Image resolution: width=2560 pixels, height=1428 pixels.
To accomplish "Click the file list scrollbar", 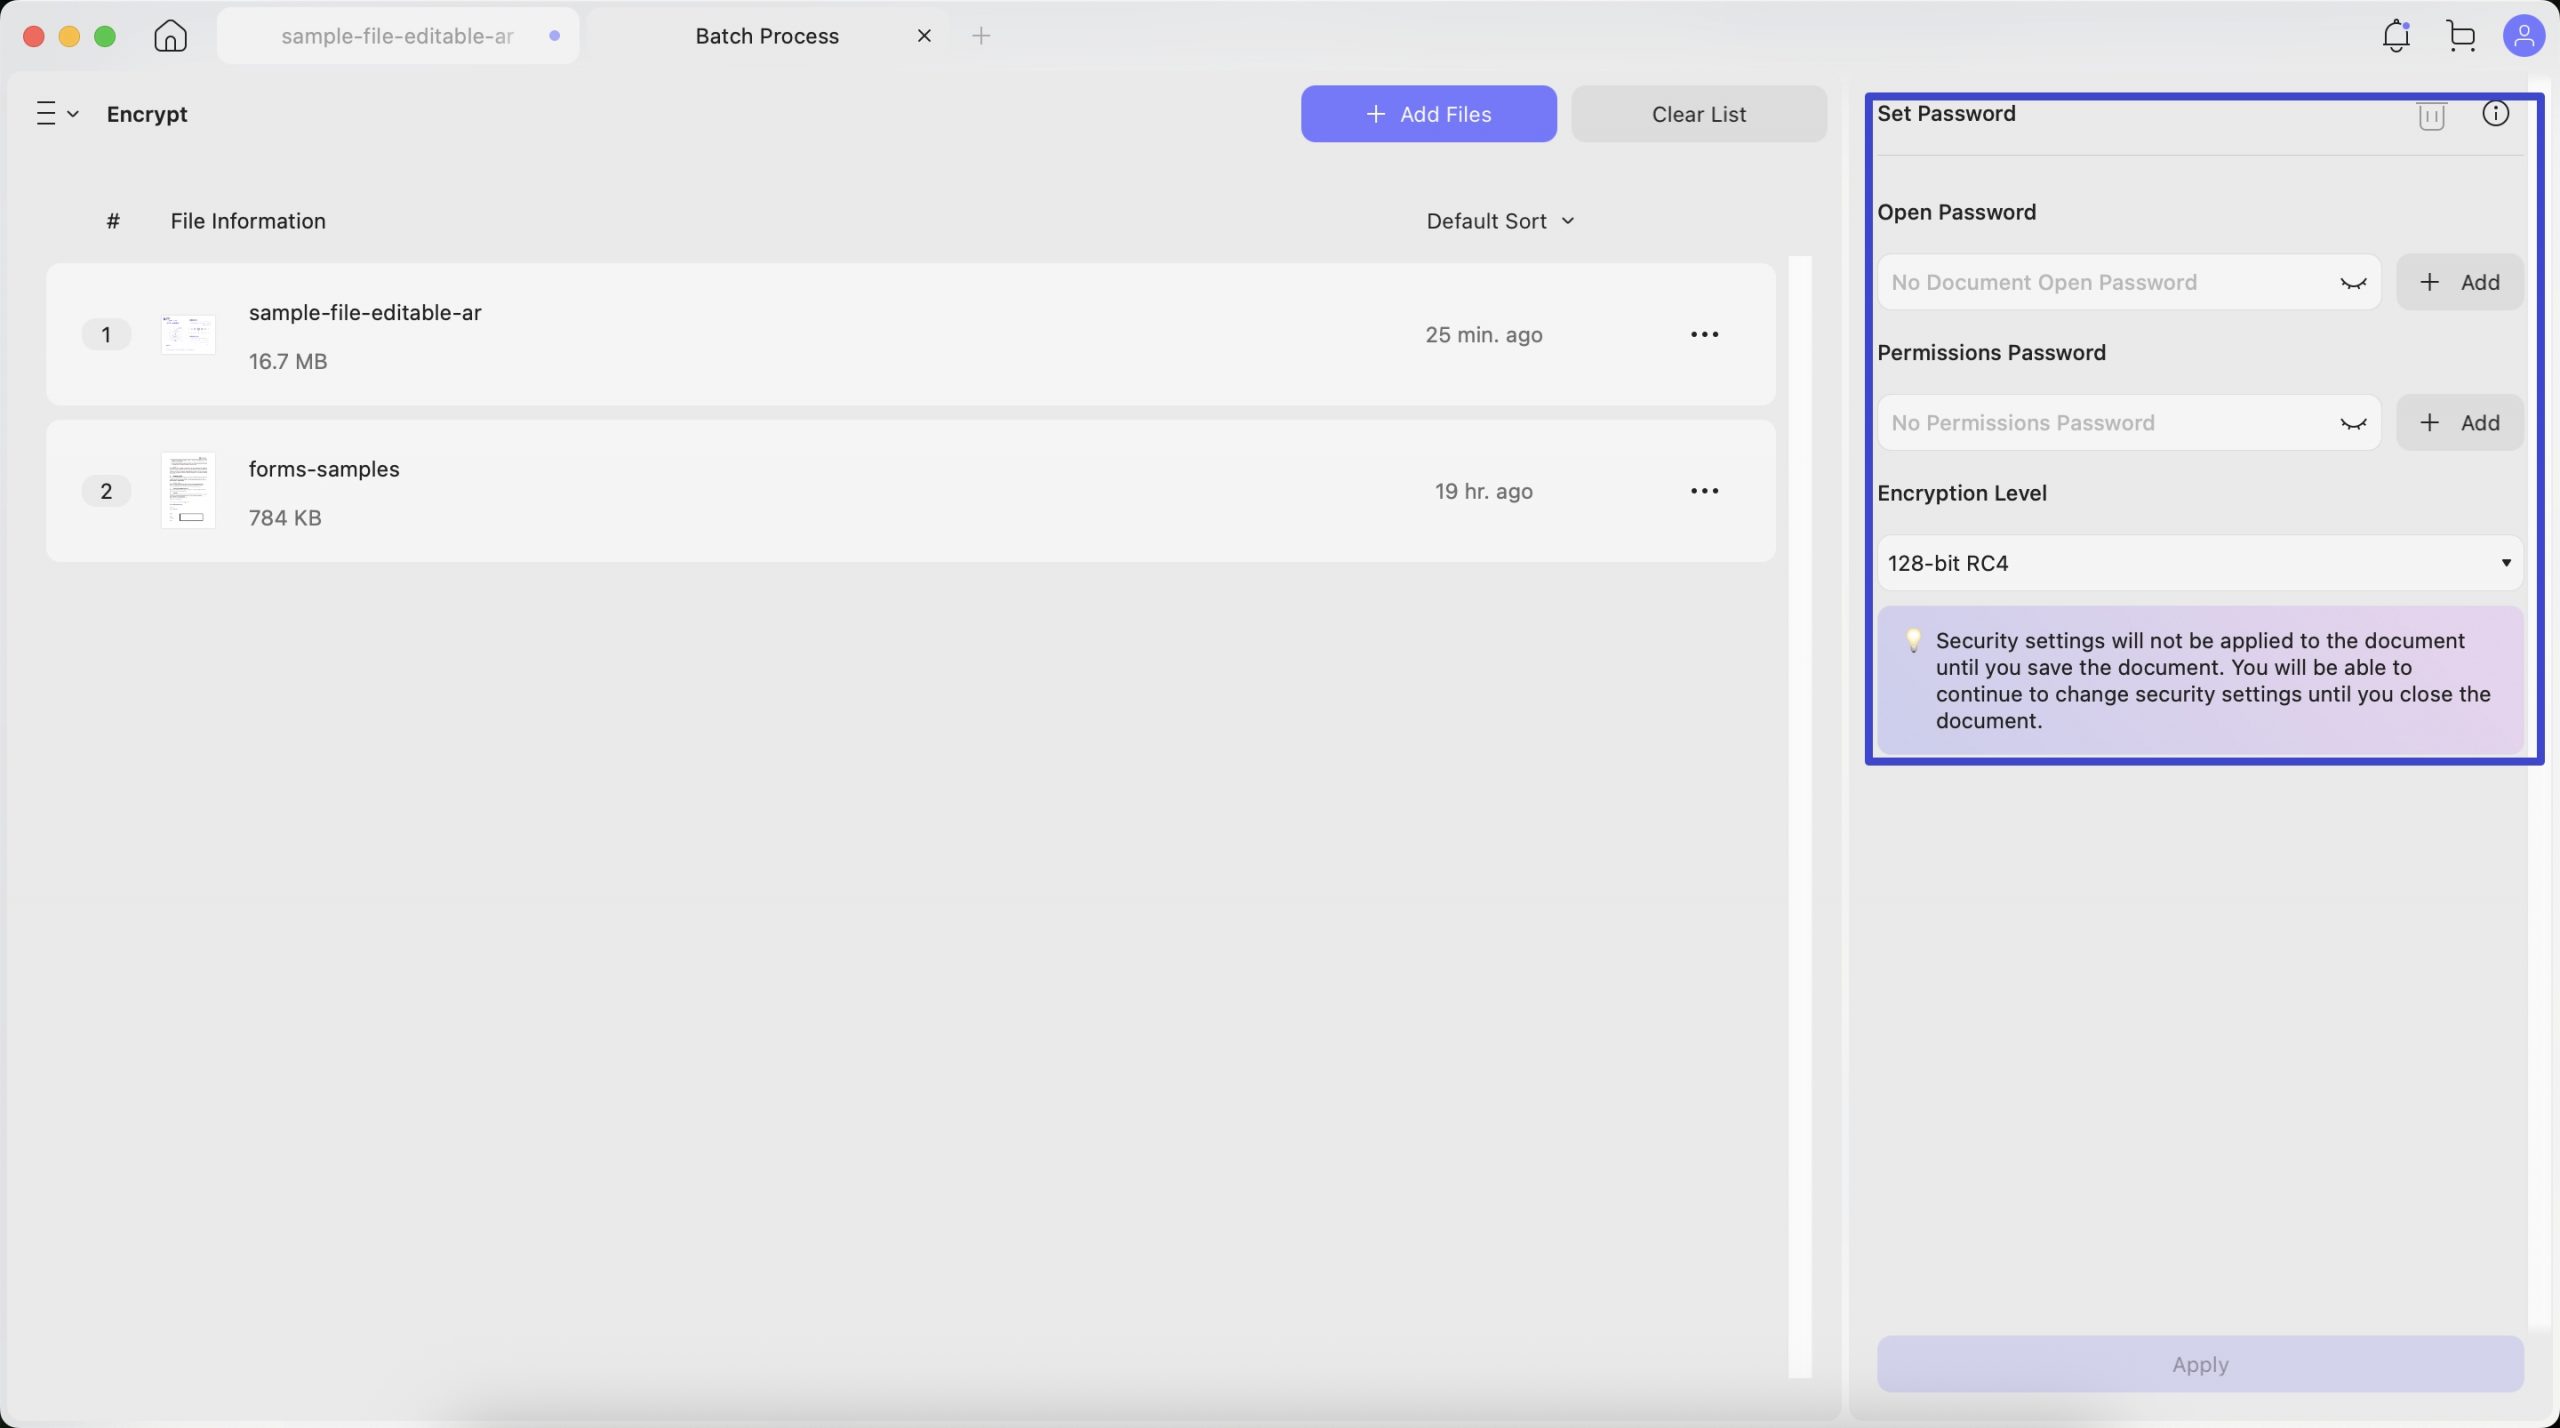I will pos(1800,816).
